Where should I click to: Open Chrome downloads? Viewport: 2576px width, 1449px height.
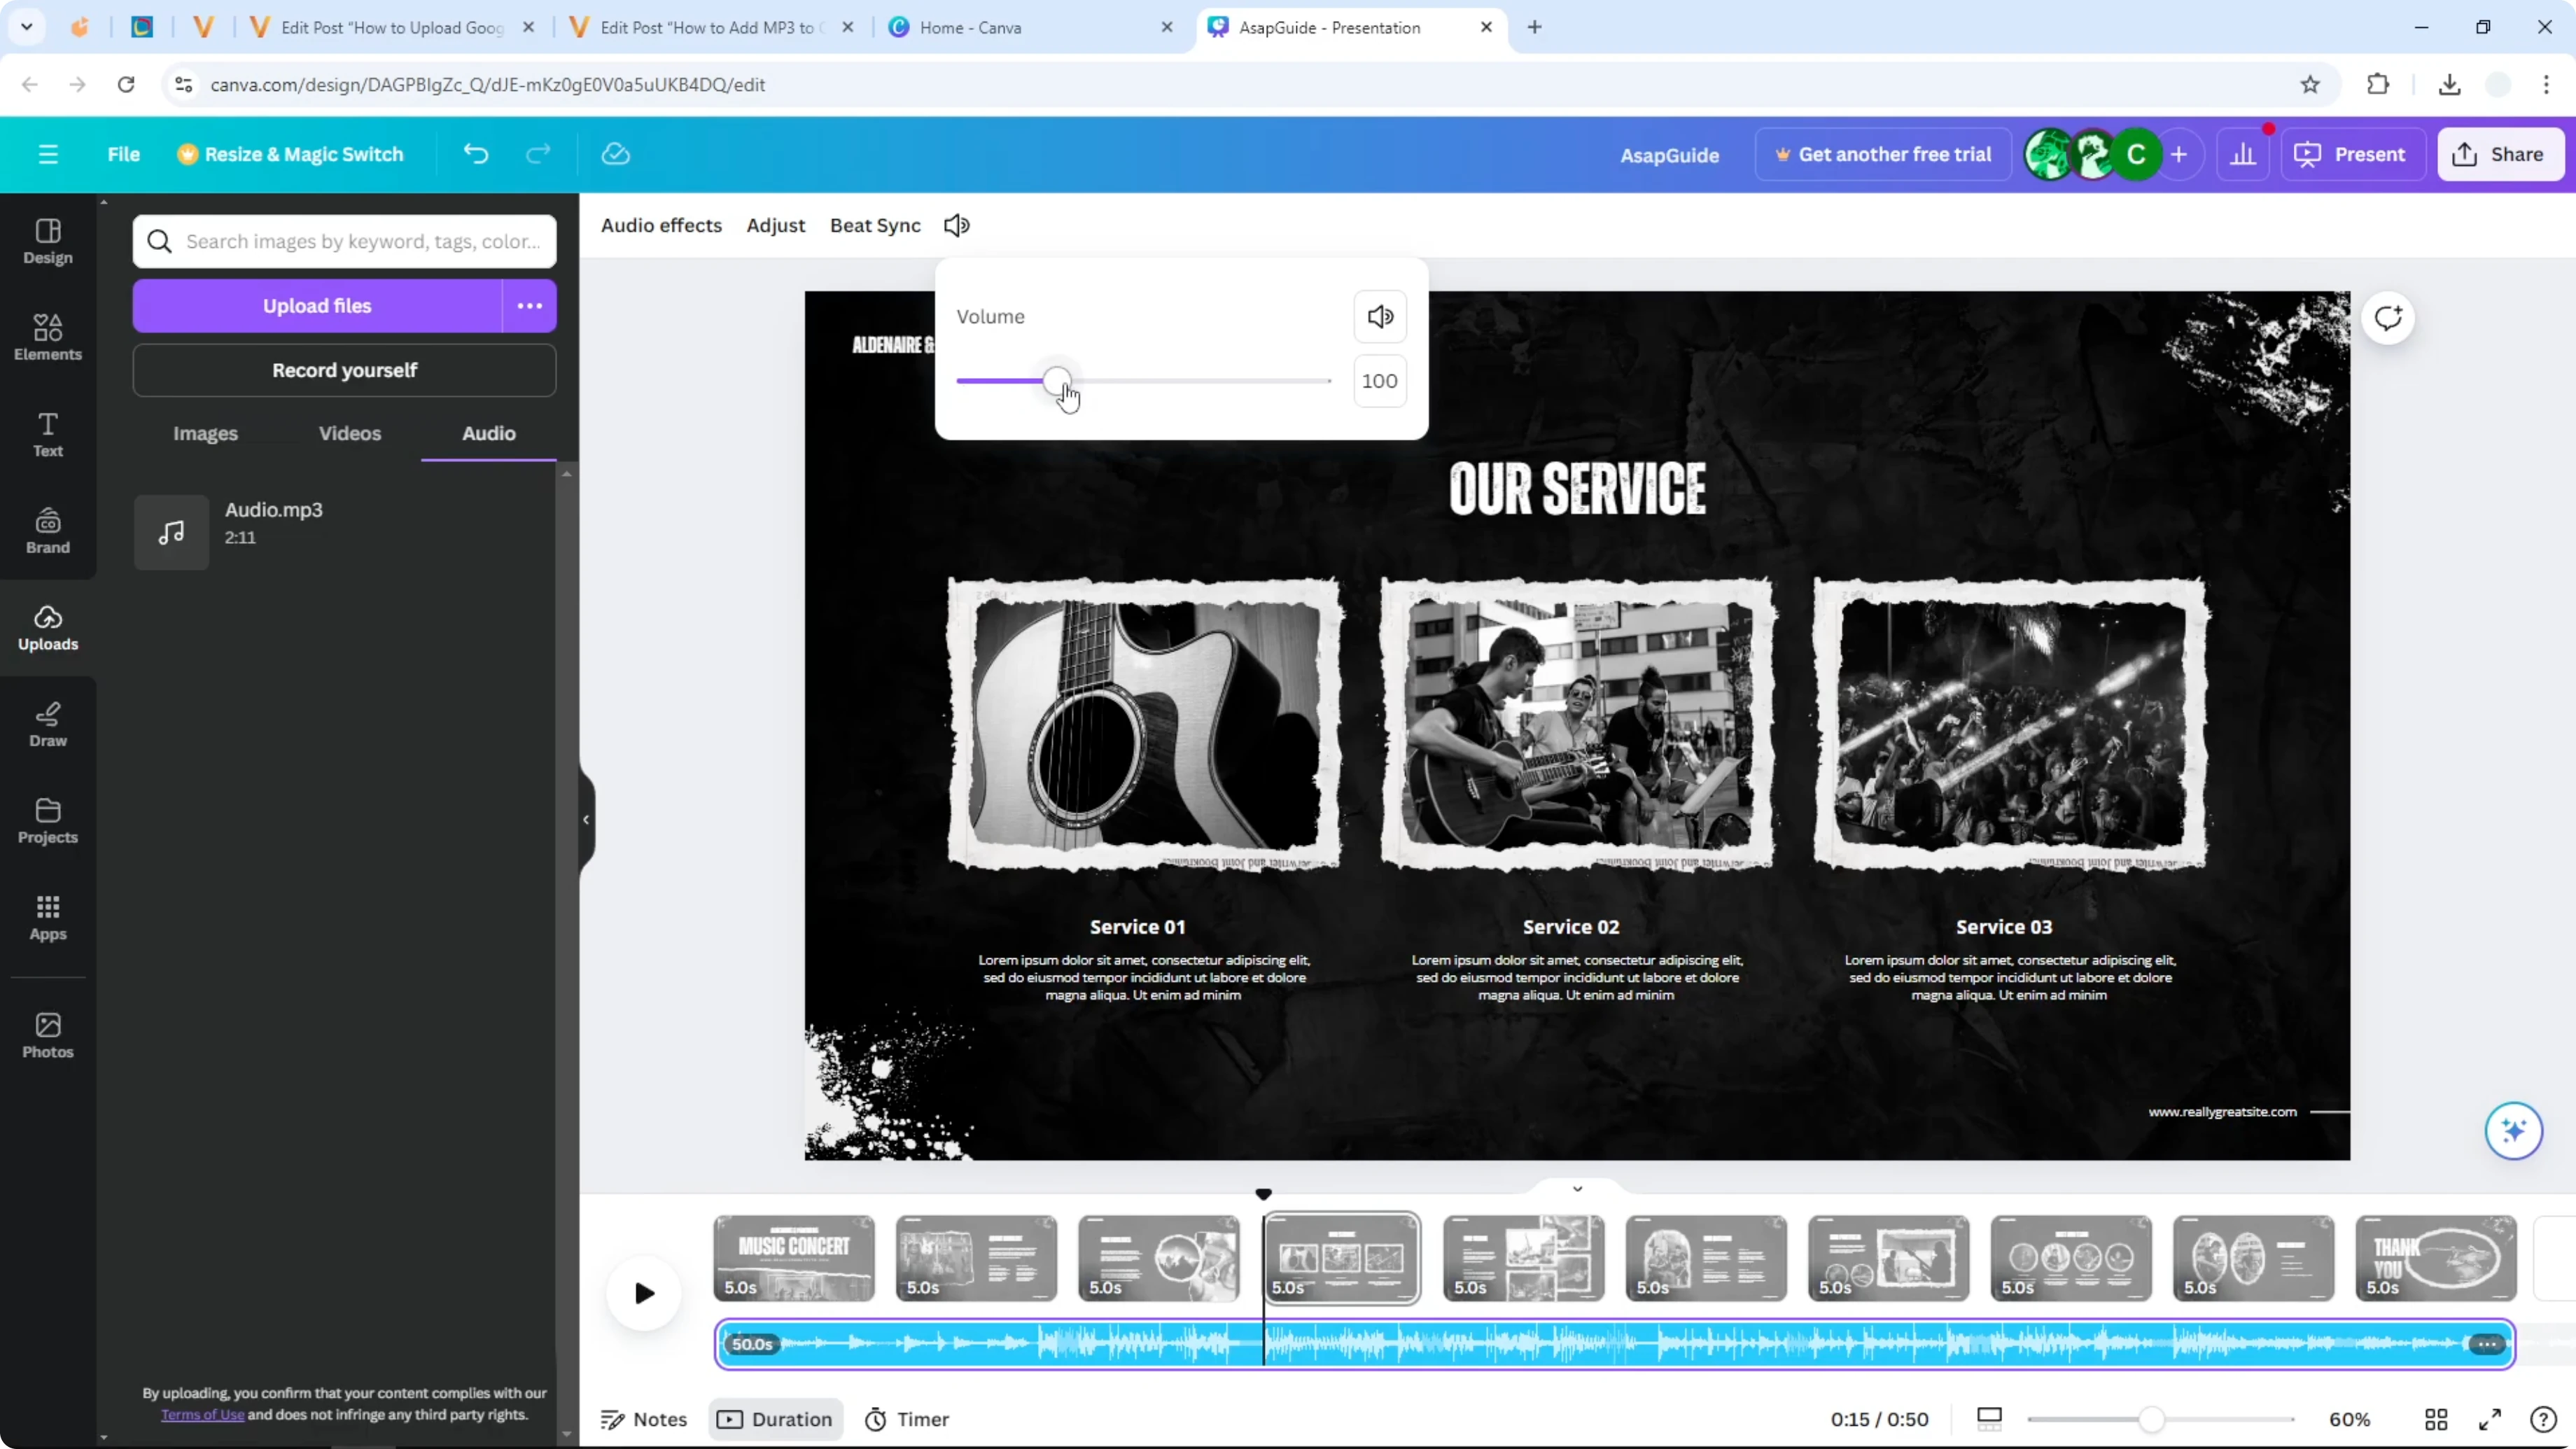(2449, 85)
